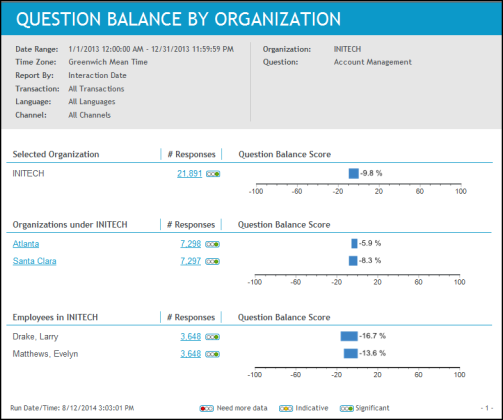The height and width of the screenshot is (420, 503).
Task: Open the 7,297 responses link
Action: (x=191, y=261)
